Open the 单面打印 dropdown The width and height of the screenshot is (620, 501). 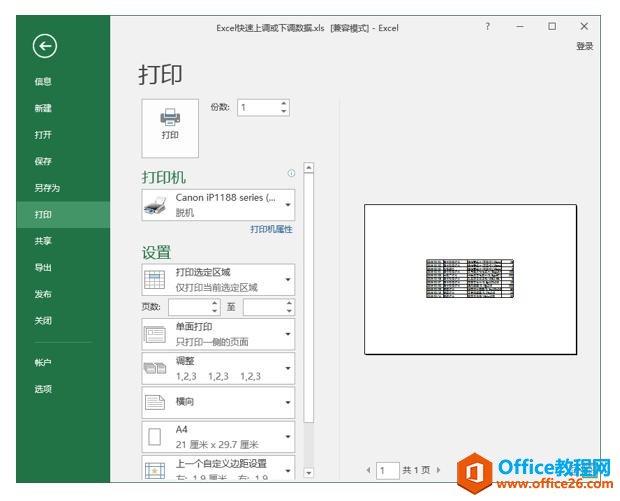(218, 334)
